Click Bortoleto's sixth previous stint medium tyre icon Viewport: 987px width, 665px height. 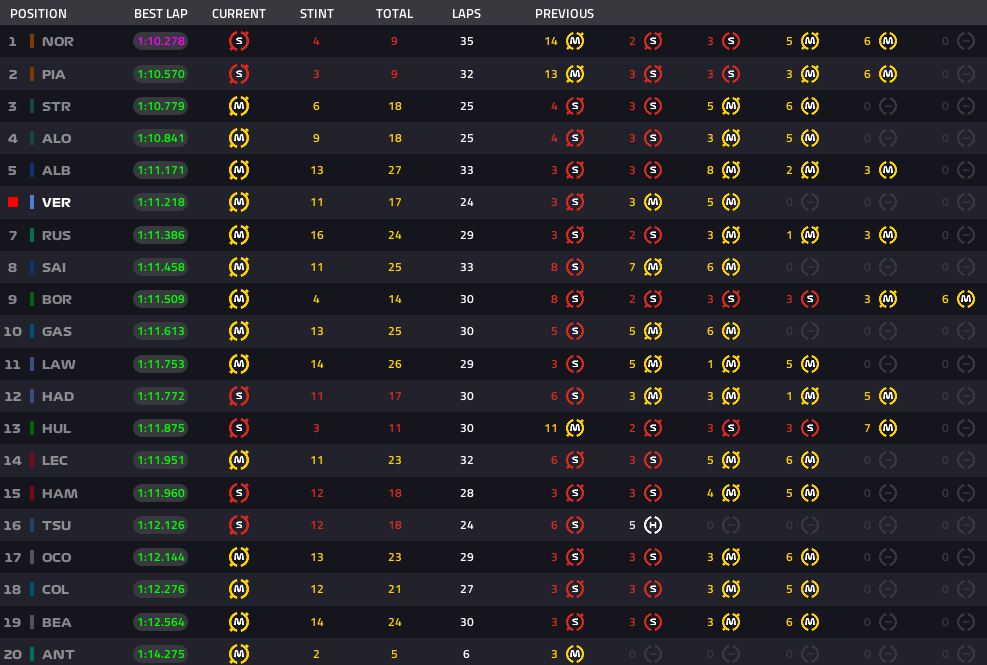(x=965, y=299)
